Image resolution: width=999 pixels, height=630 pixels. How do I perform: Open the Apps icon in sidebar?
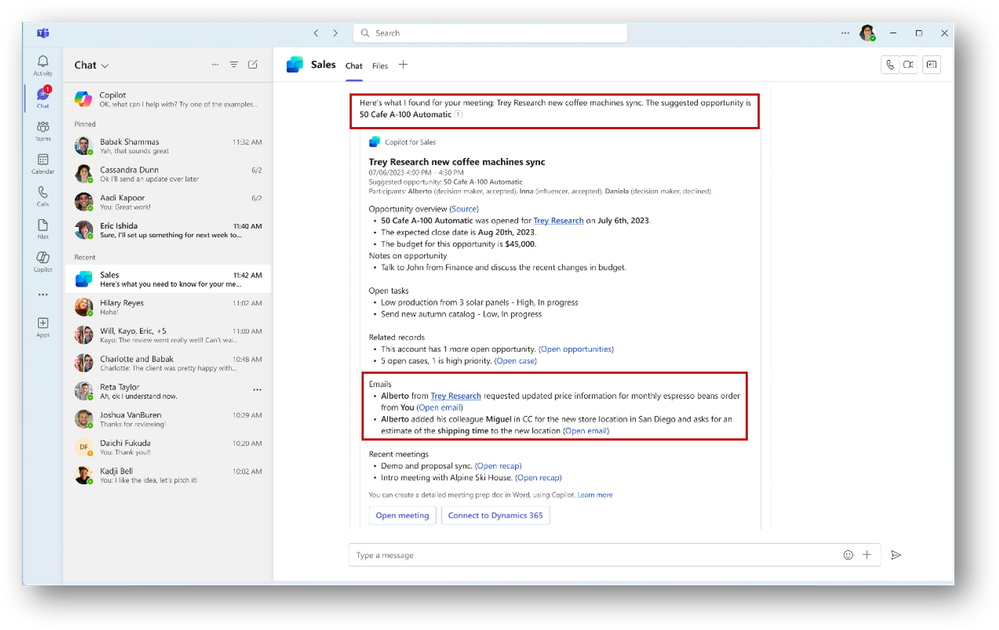tap(43, 326)
